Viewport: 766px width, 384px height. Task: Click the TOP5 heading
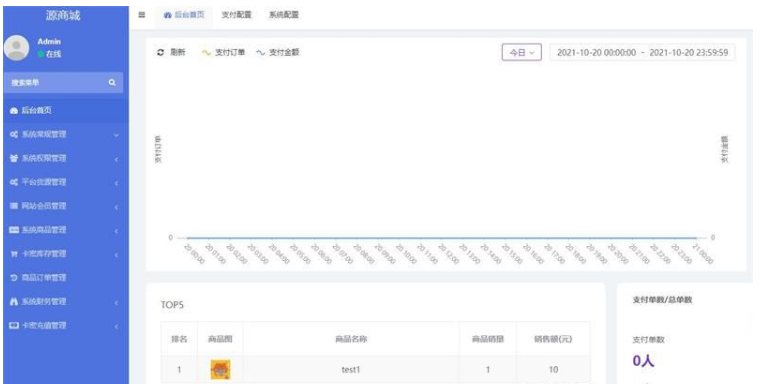point(172,305)
